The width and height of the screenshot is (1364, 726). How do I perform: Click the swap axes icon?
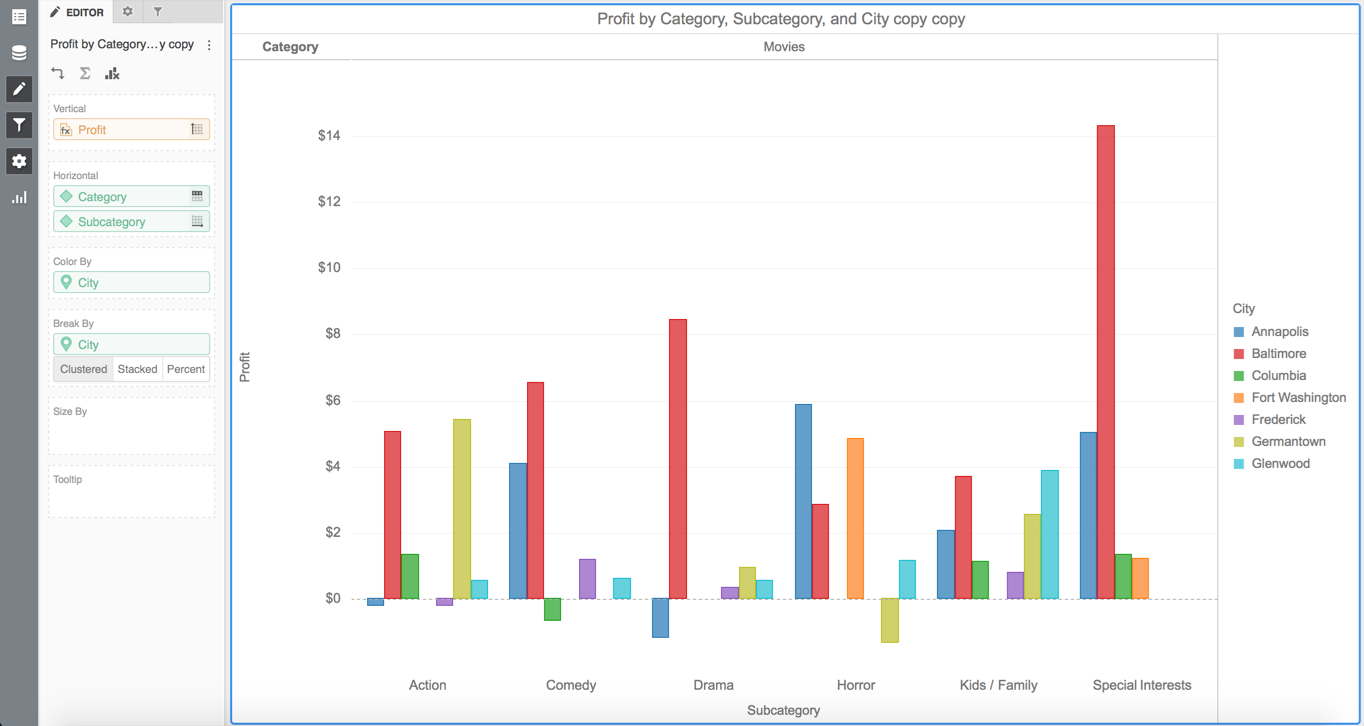point(58,73)
